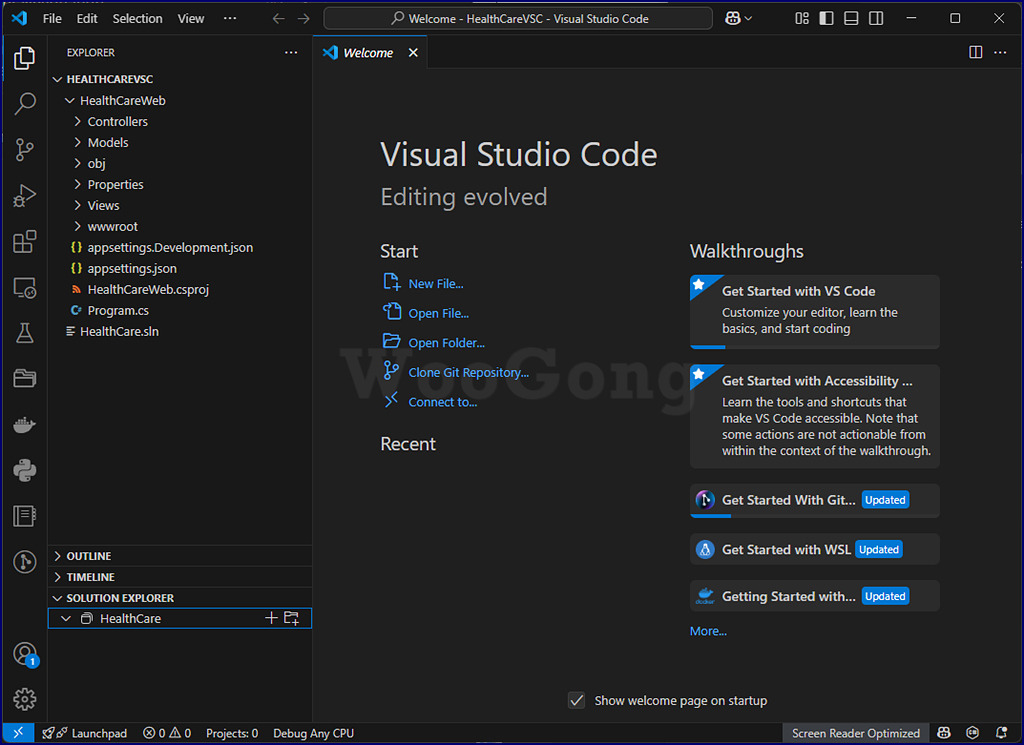
Task: Open the Extensions view icon
Action: click(25, 242)
